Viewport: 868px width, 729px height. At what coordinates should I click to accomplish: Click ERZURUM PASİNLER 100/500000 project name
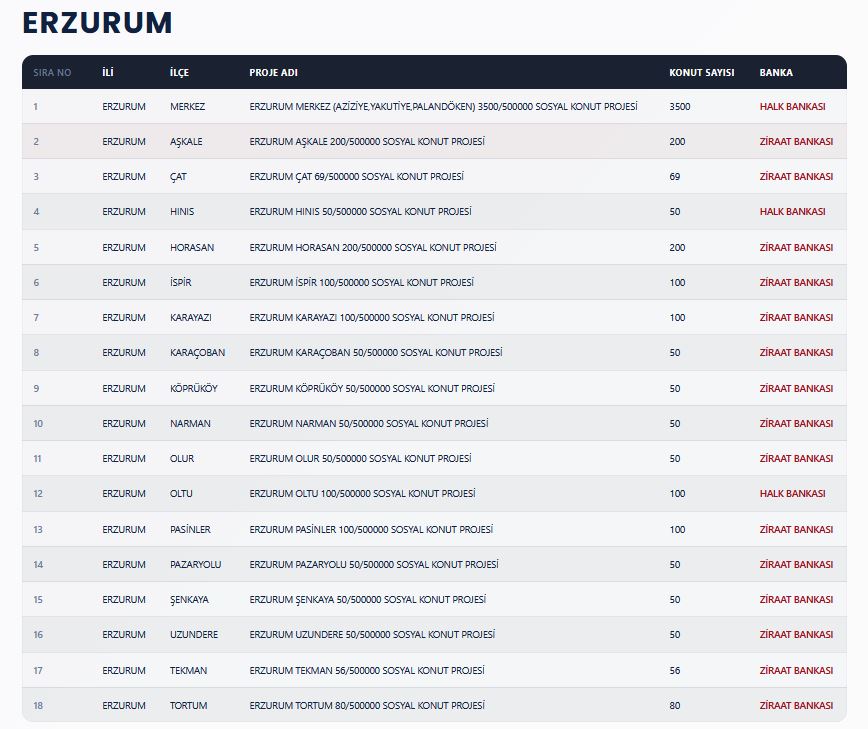tap(371, 530)
